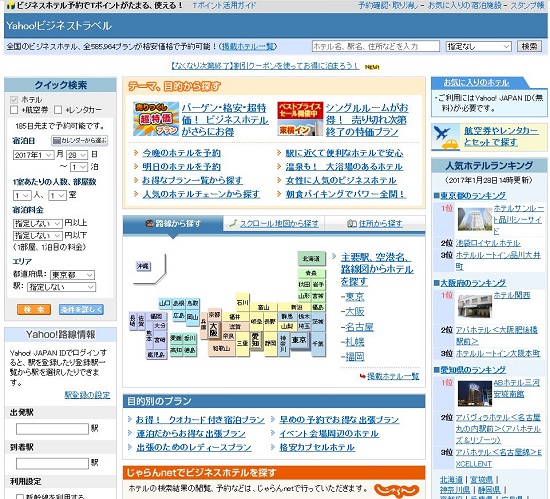Open the 朝食バイキングでパワー全開！ link

346,194
